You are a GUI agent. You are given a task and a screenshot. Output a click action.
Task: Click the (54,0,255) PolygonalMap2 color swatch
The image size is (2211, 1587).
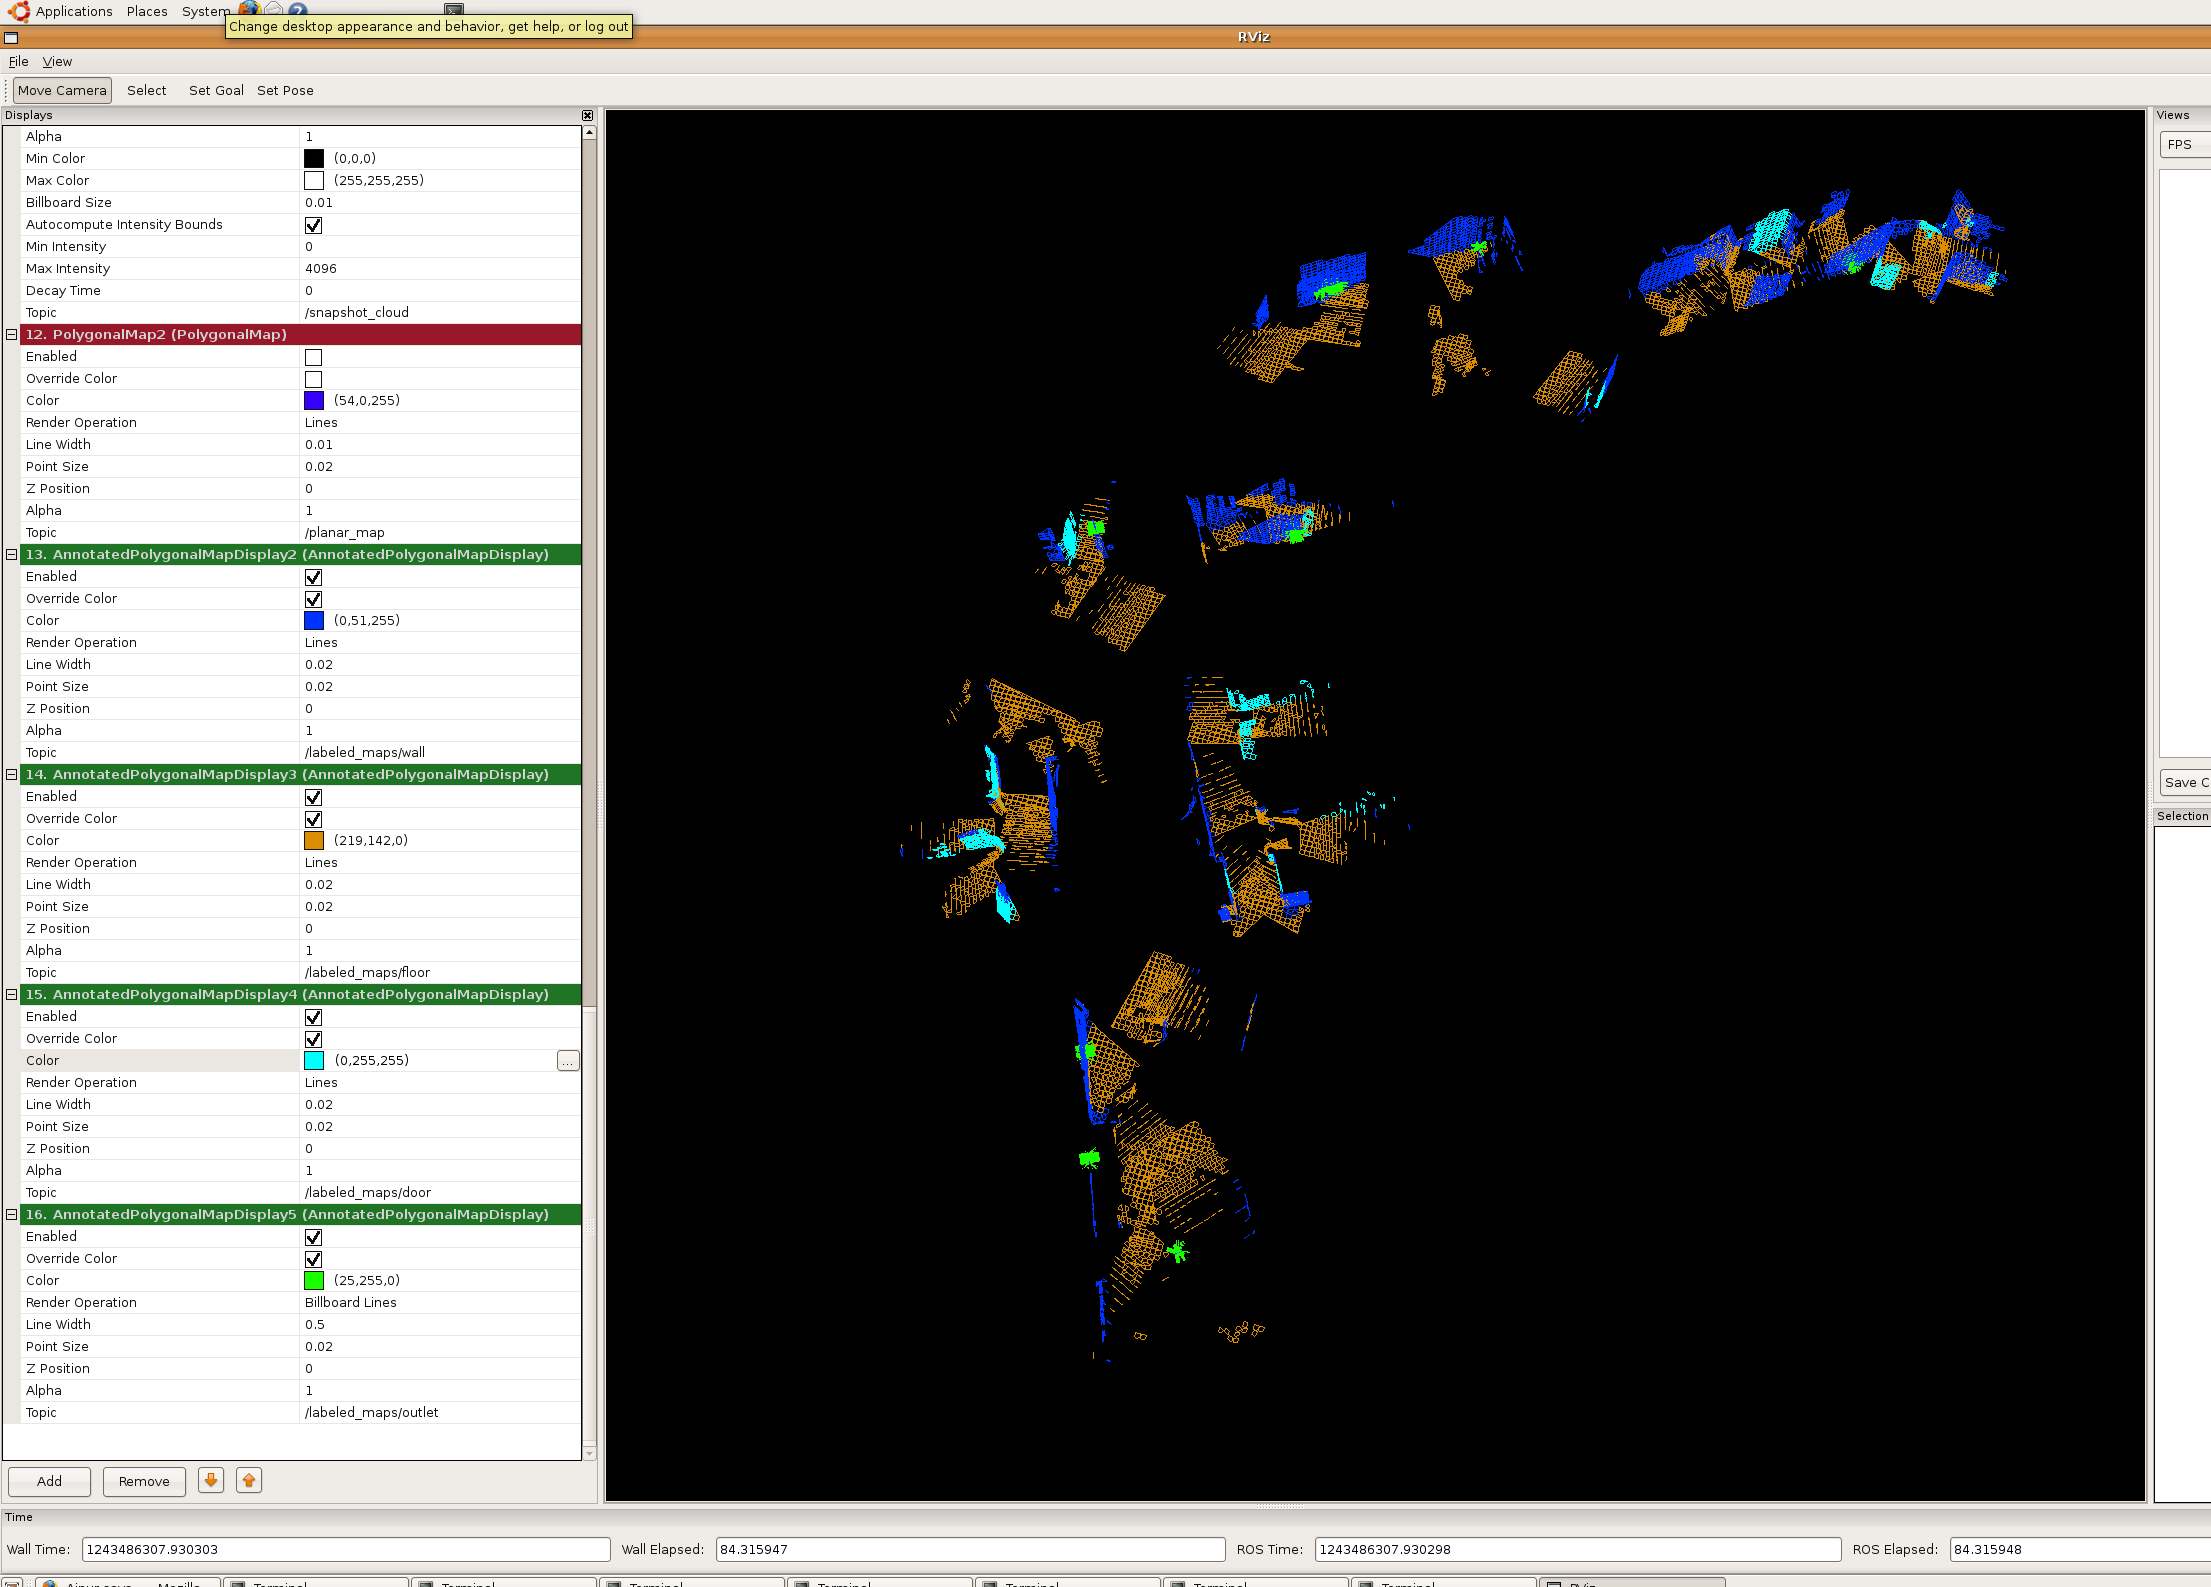click(x=313, y=400)
